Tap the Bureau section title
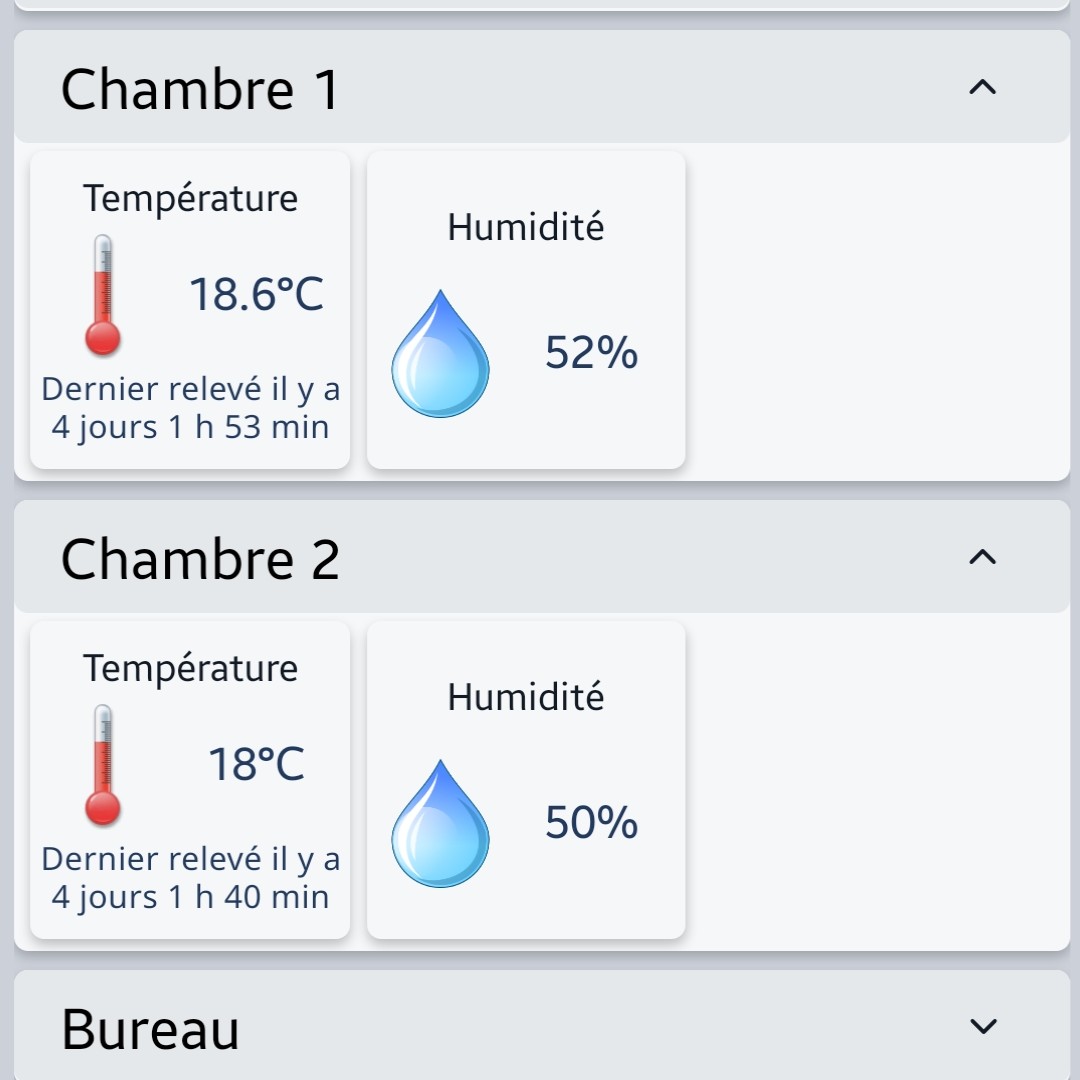The width and height of the screenshot is (1080, 1080). tap(150, 1029)
